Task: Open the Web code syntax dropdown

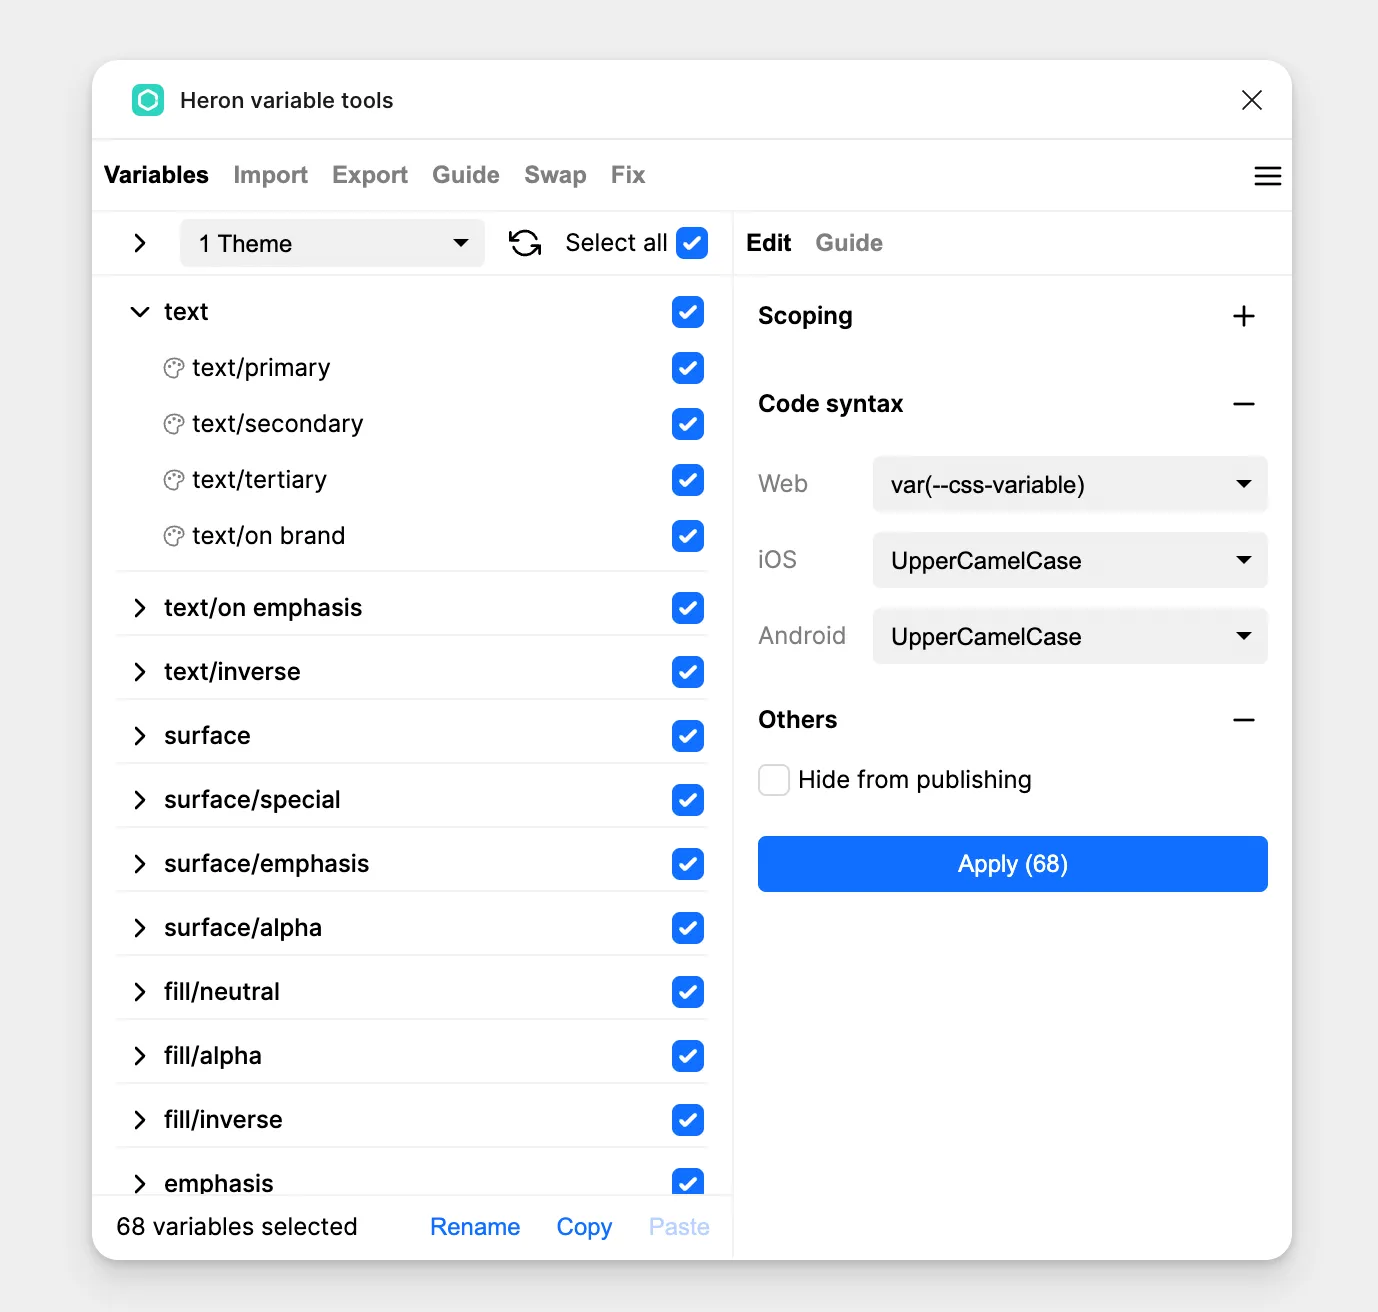Action: pos(1069,484)
